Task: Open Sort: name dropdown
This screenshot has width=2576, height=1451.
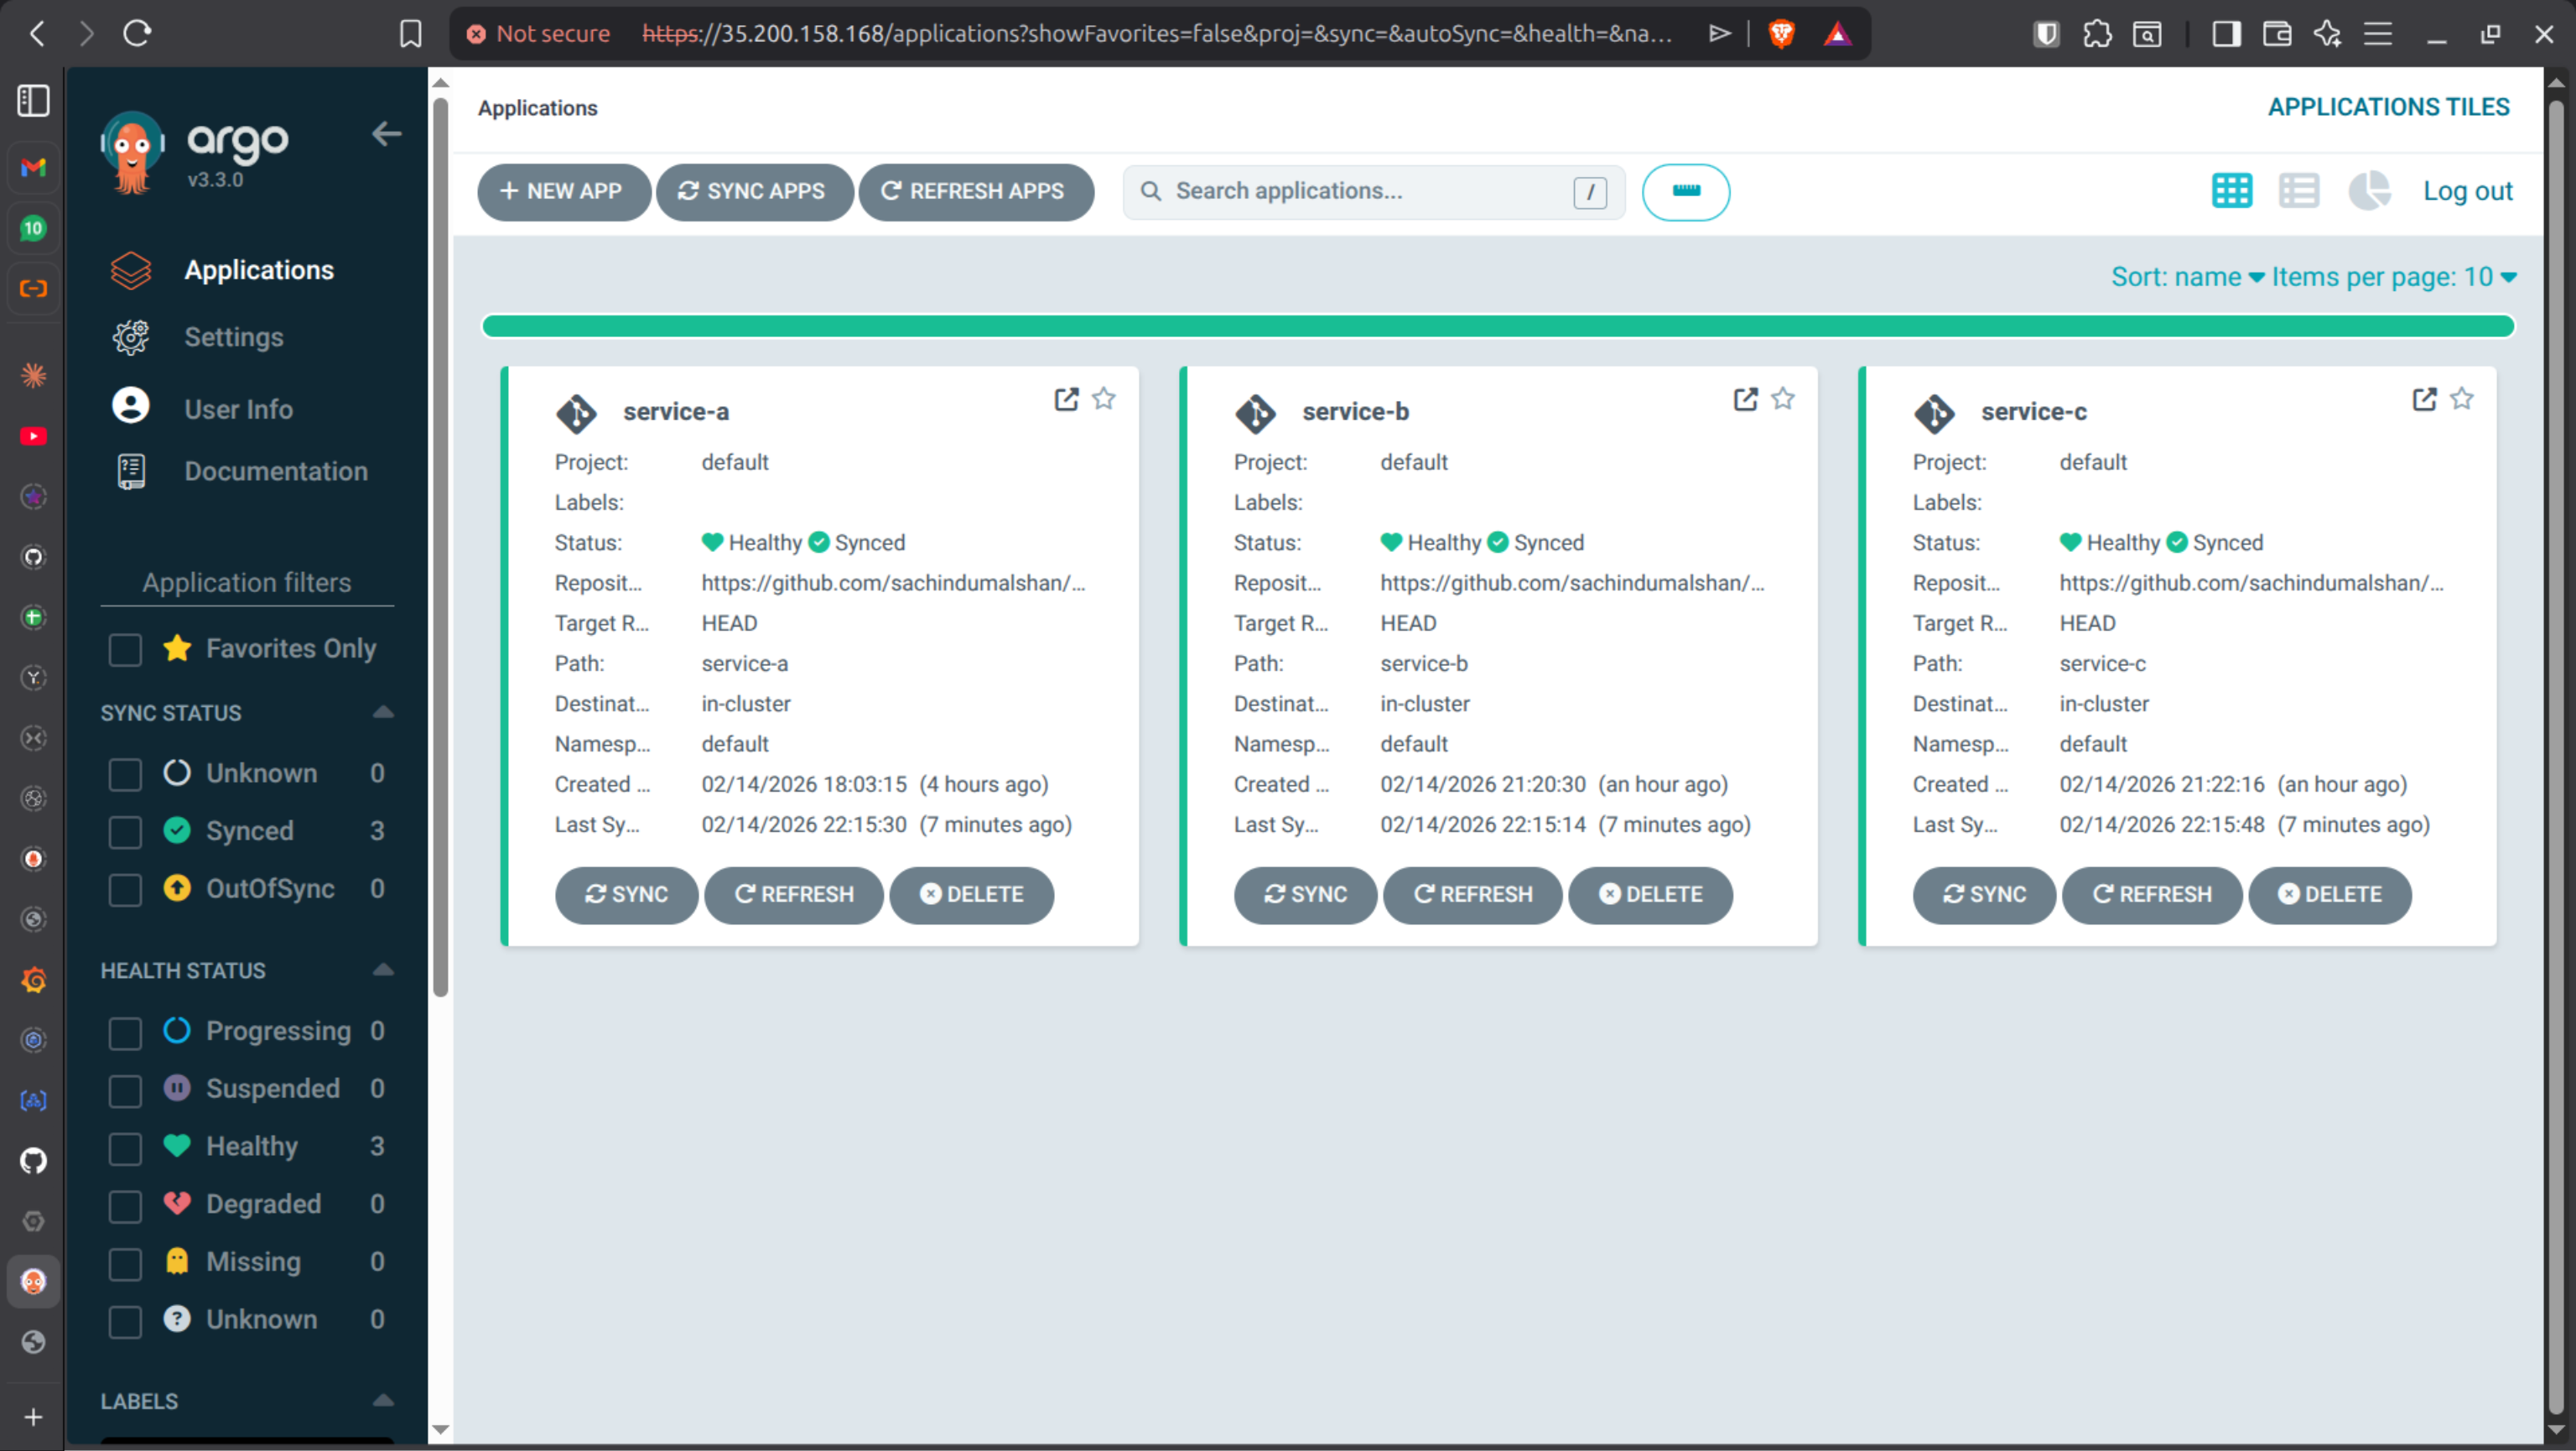Action: [x=2186, y=277]
